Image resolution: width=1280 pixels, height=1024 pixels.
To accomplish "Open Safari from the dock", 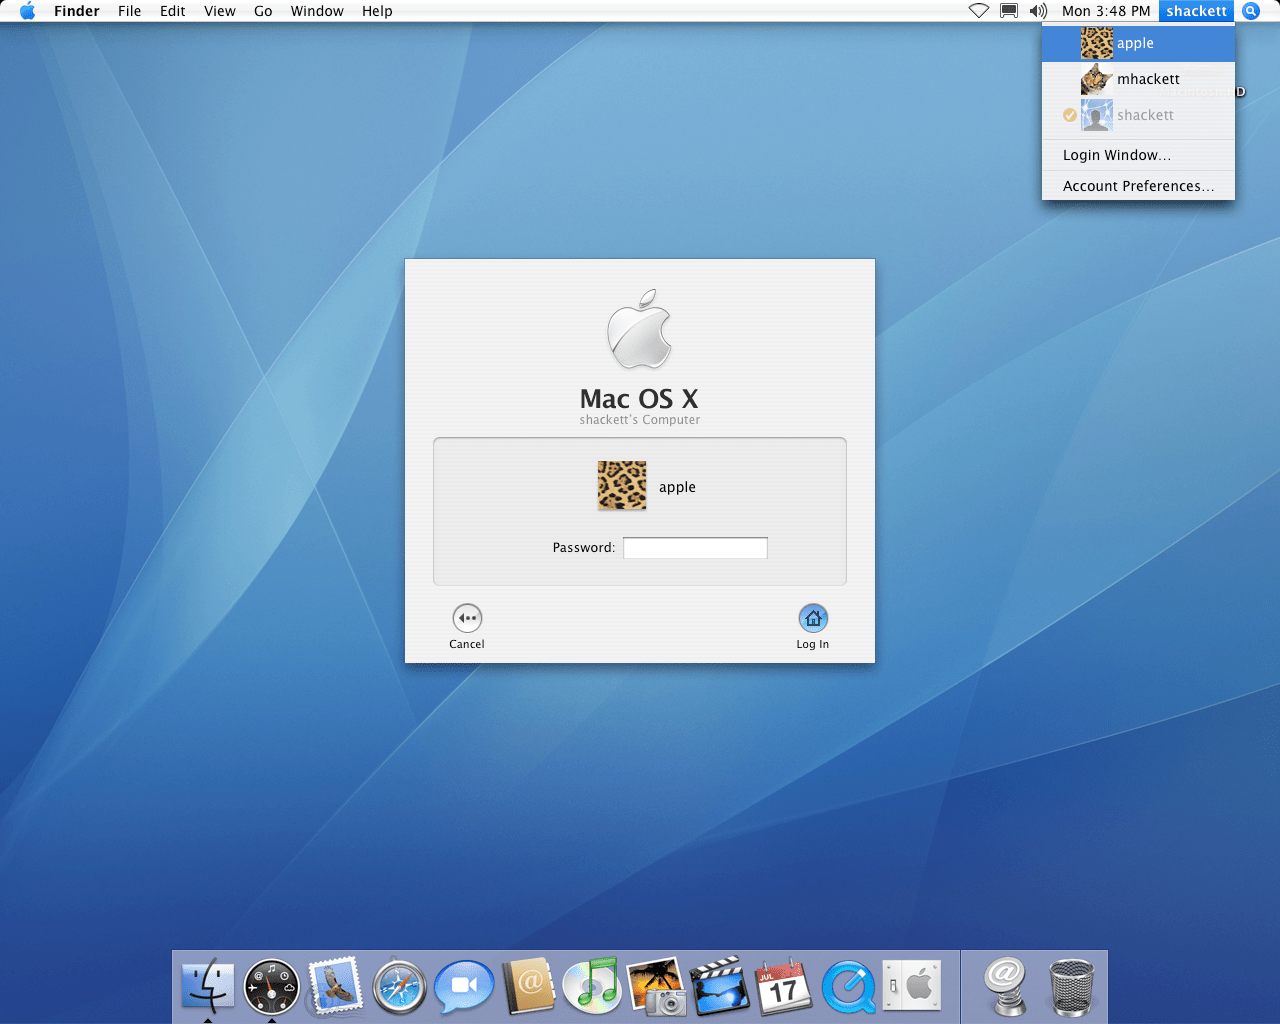I will 400,986.
